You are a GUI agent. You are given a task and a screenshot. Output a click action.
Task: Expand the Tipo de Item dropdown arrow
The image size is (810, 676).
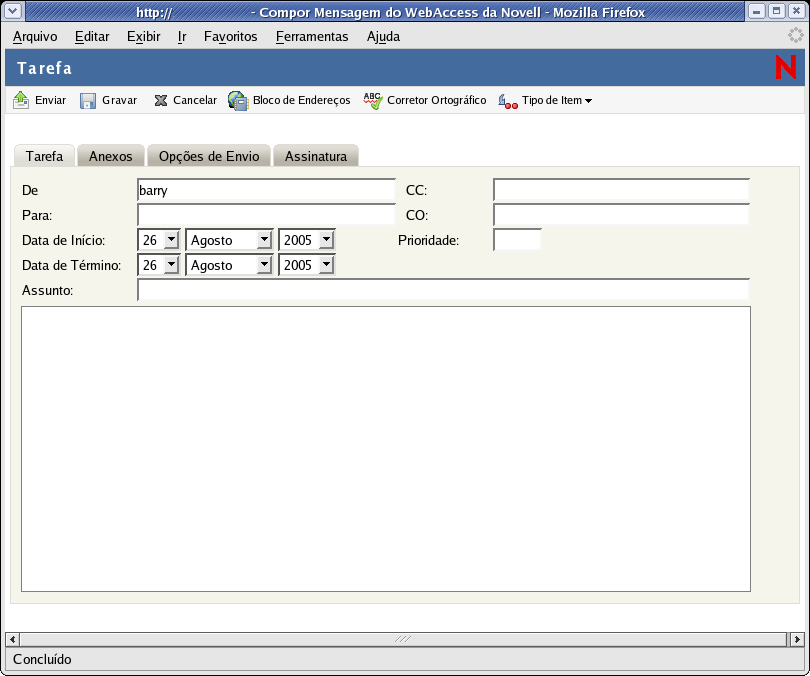point(588,101)
